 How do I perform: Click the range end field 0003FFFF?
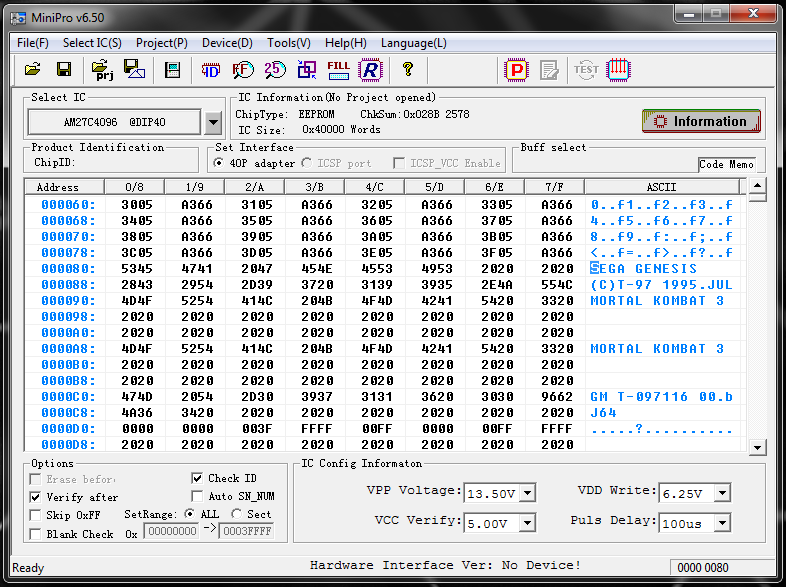pyautogui.click(x=247, y=531)
